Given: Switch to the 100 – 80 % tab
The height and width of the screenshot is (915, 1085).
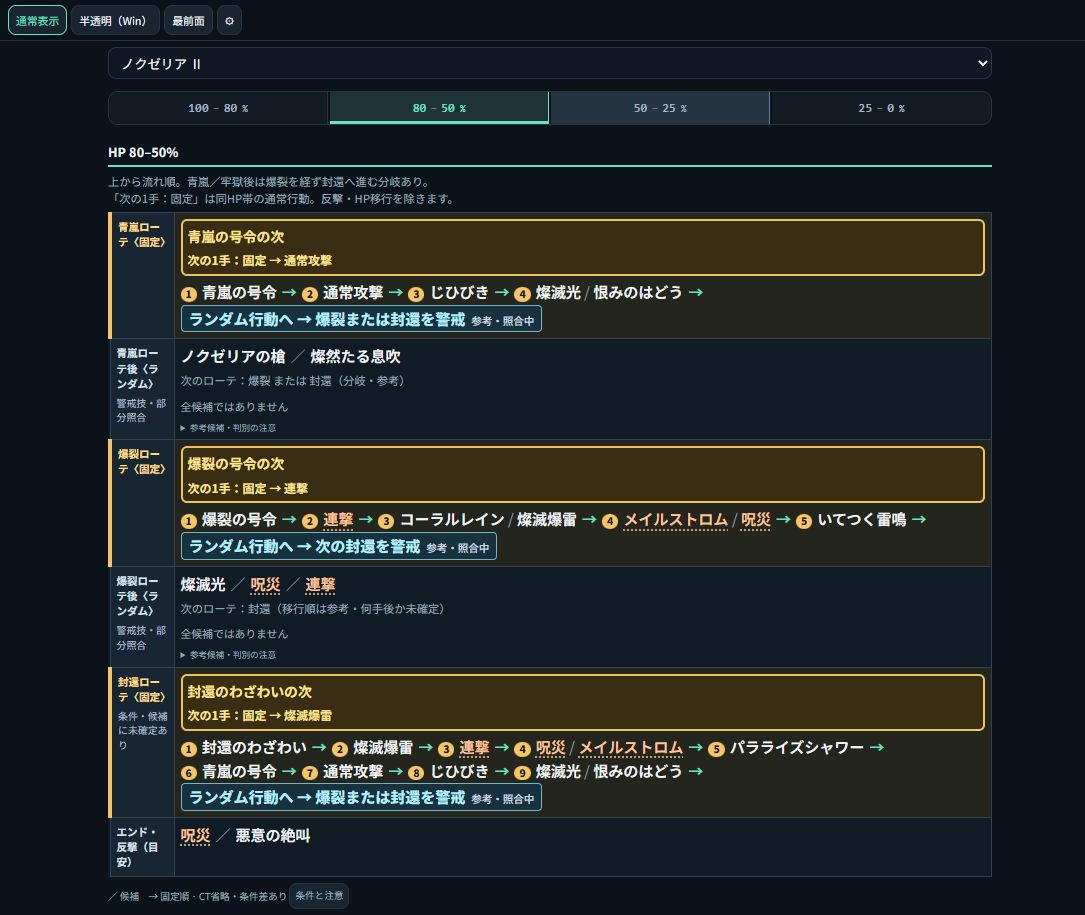Looking at the screenshot, I should coord(218,108).
